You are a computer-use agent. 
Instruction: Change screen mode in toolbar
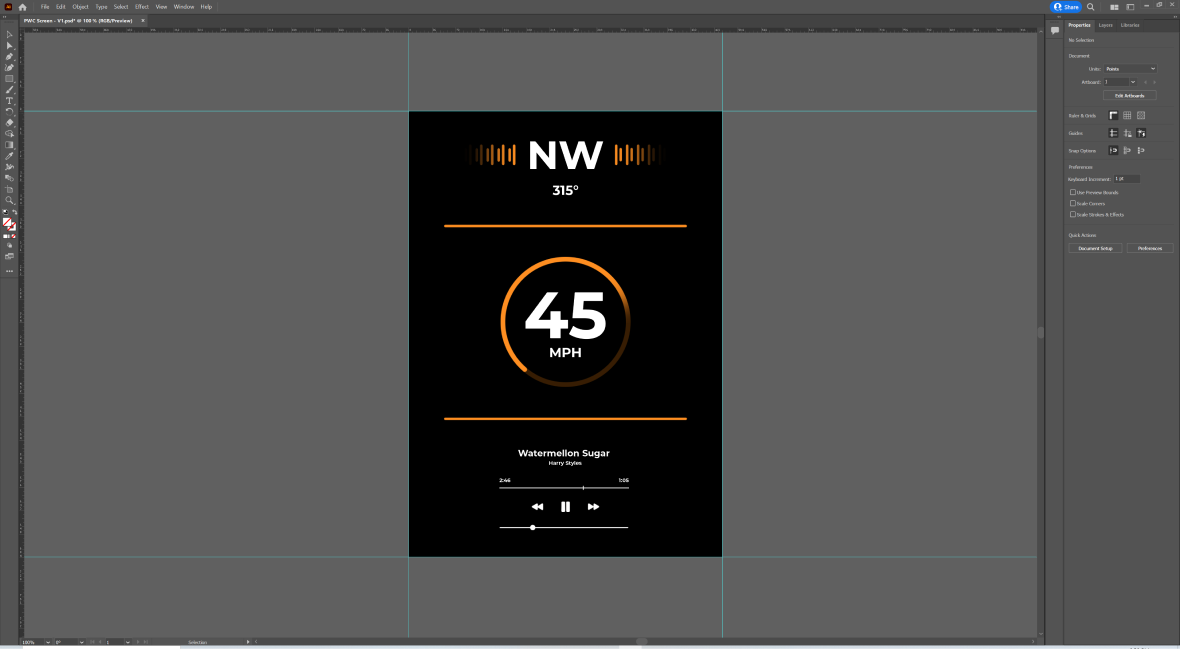(9, 257)
